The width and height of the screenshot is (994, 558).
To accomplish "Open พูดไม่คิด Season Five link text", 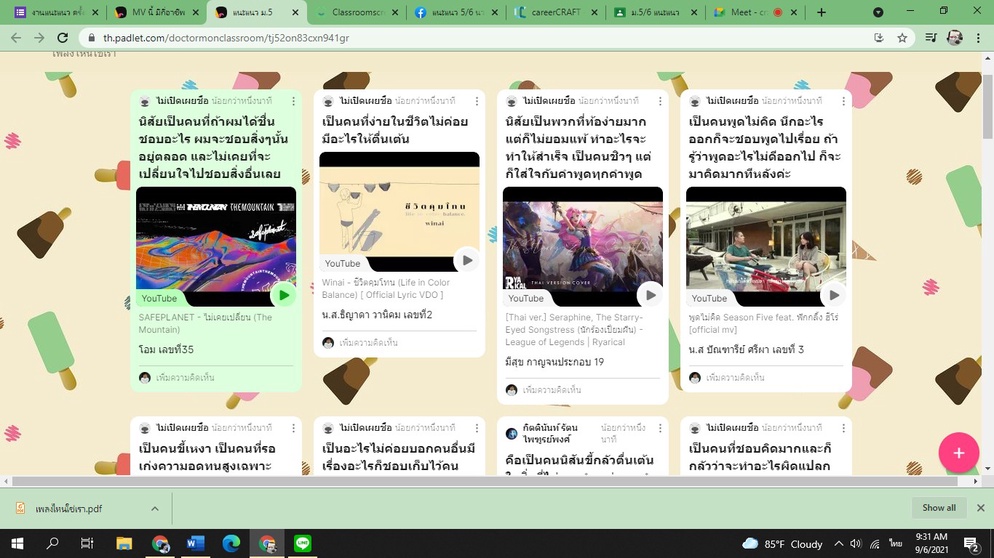I will [763, 323].
